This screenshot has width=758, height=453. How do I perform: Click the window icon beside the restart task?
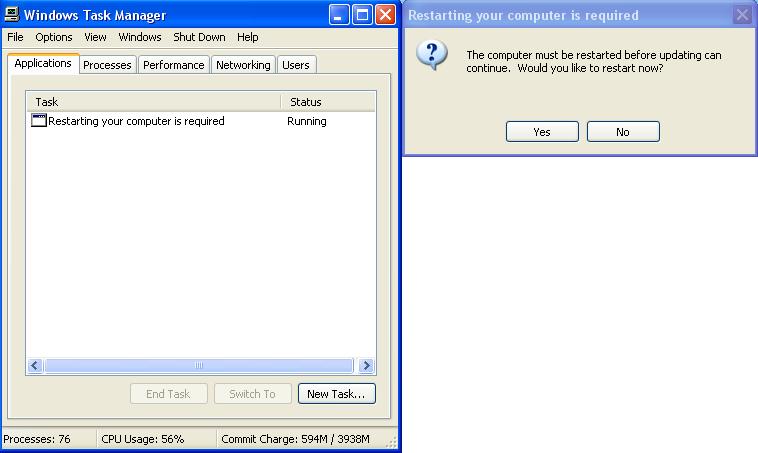tap(39, 120)
